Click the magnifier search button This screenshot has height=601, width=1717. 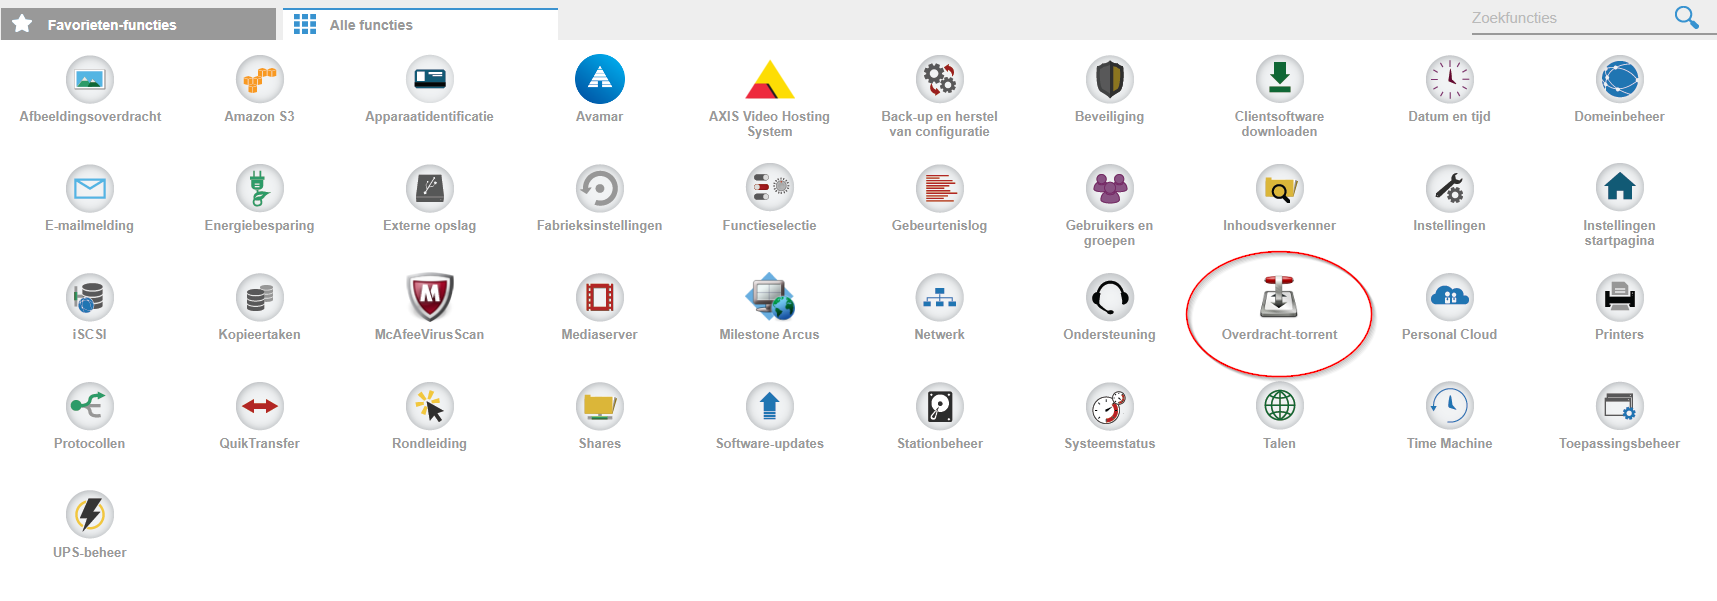(x=1686, y=17)
